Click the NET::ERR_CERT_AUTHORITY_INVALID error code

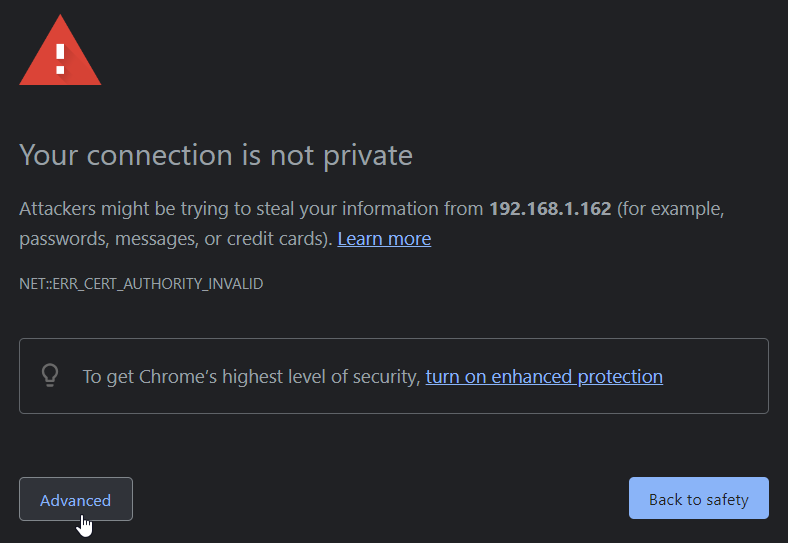(141, 284)
